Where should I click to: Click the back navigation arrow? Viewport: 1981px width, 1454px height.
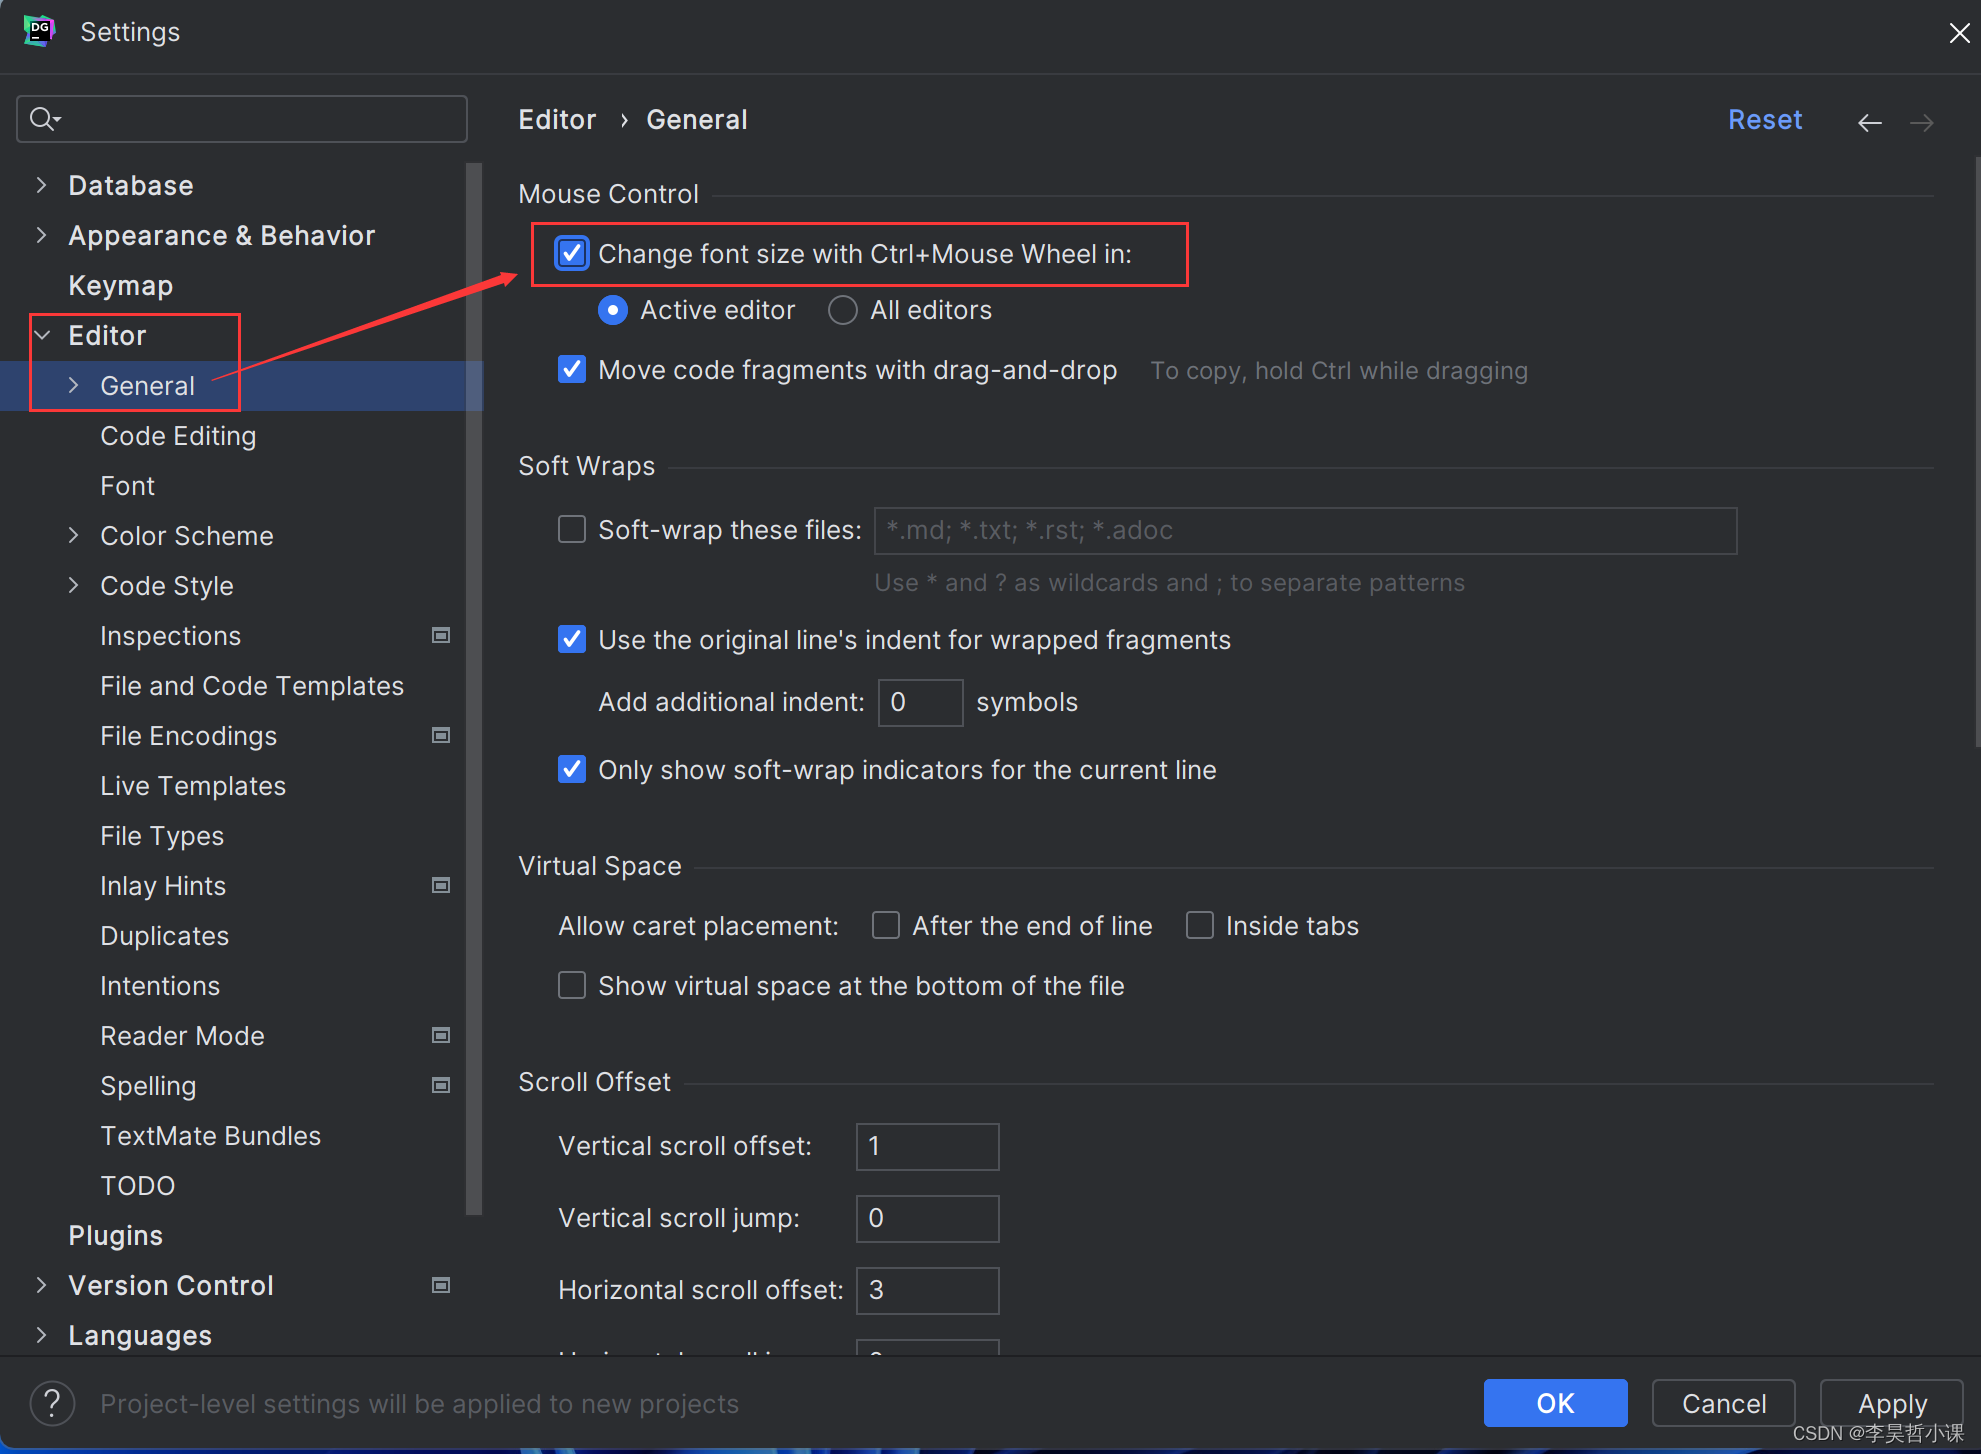click(1869, 122)
